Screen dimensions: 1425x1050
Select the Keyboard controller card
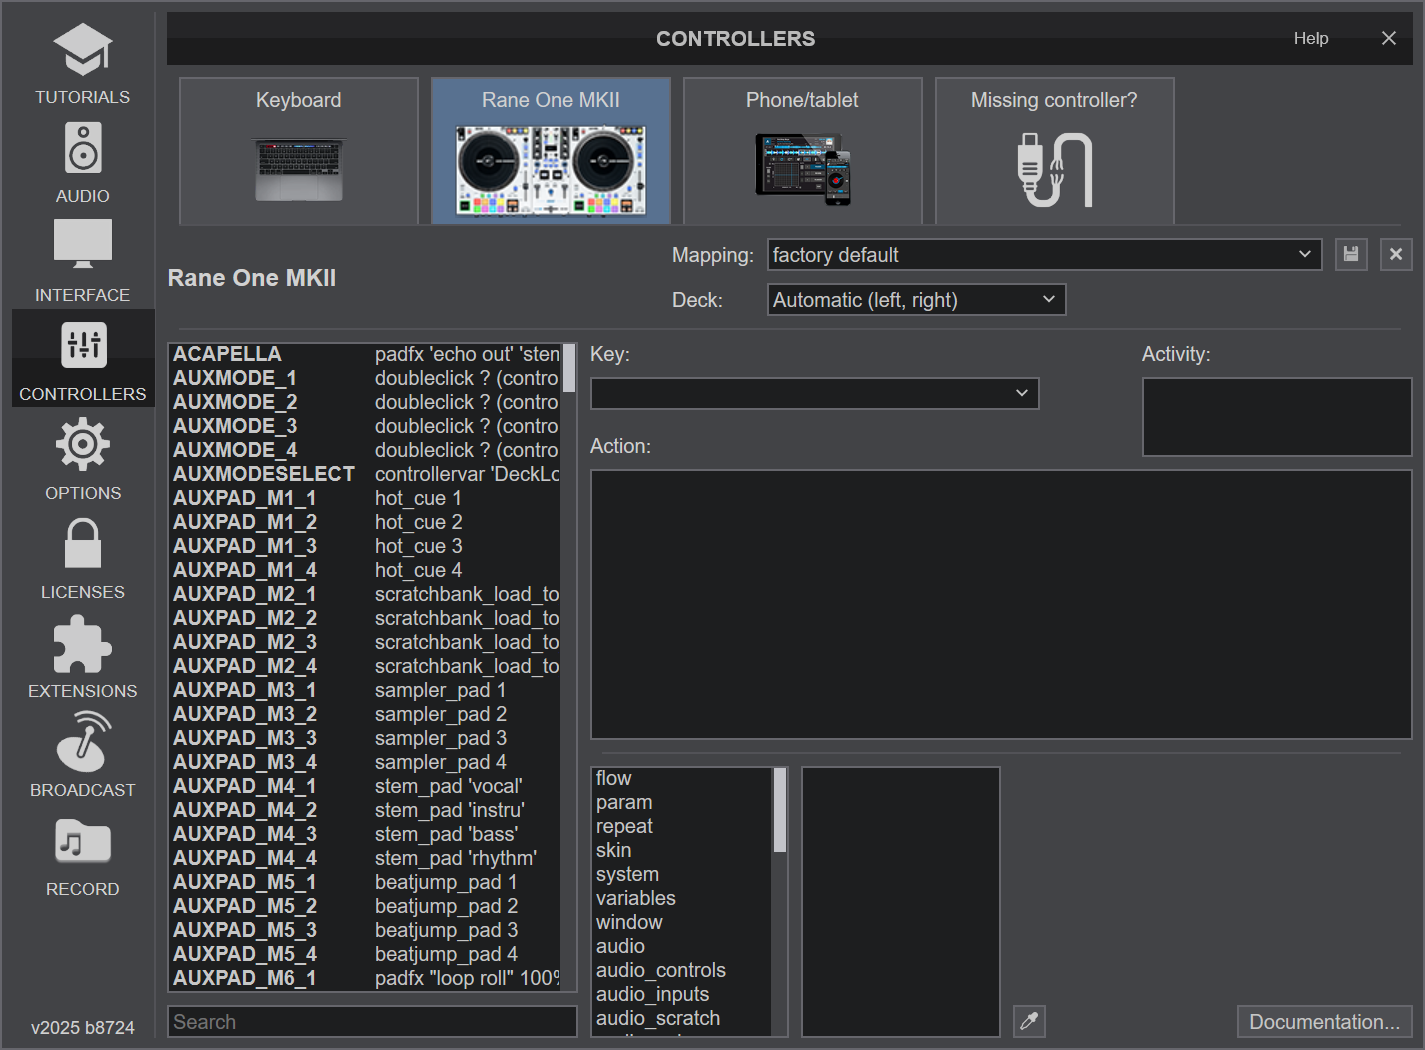pos(299,151)
